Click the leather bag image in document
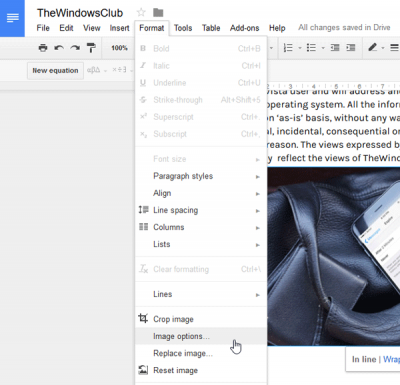The width and height of the screenshot is (400, 385). [334, 257]
